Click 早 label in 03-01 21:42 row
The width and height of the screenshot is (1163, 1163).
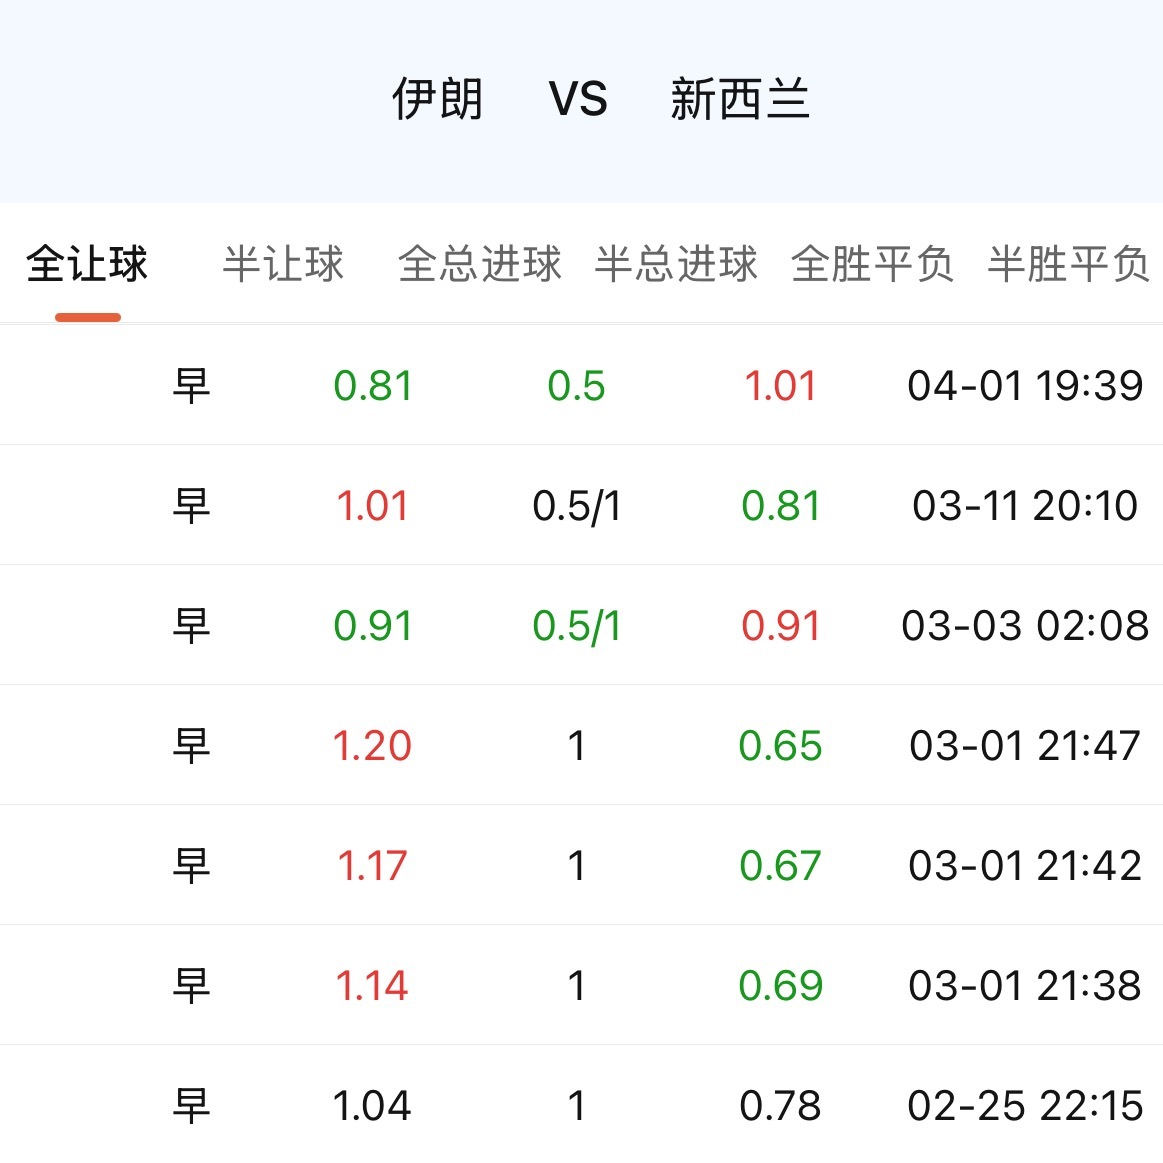191,866
